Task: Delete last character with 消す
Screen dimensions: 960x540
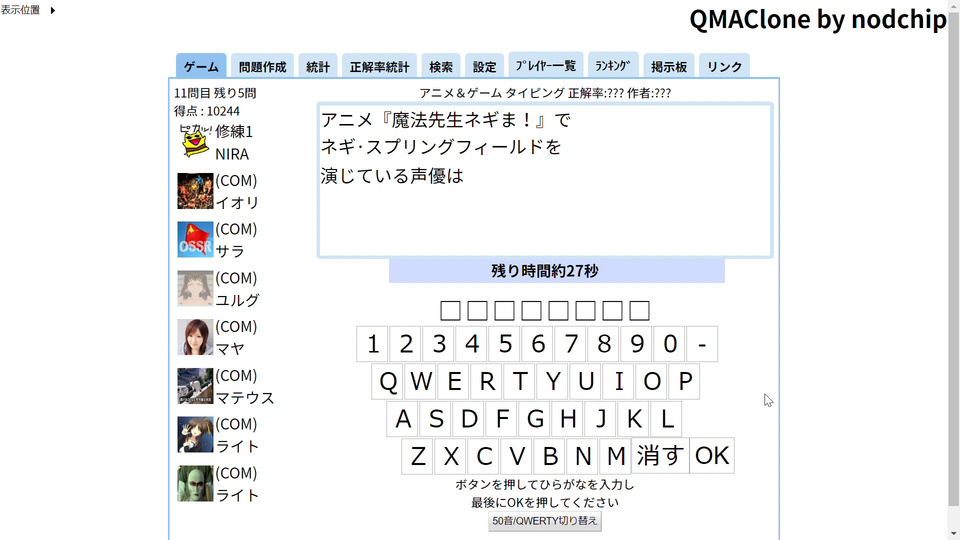Action: coord(660,456)
